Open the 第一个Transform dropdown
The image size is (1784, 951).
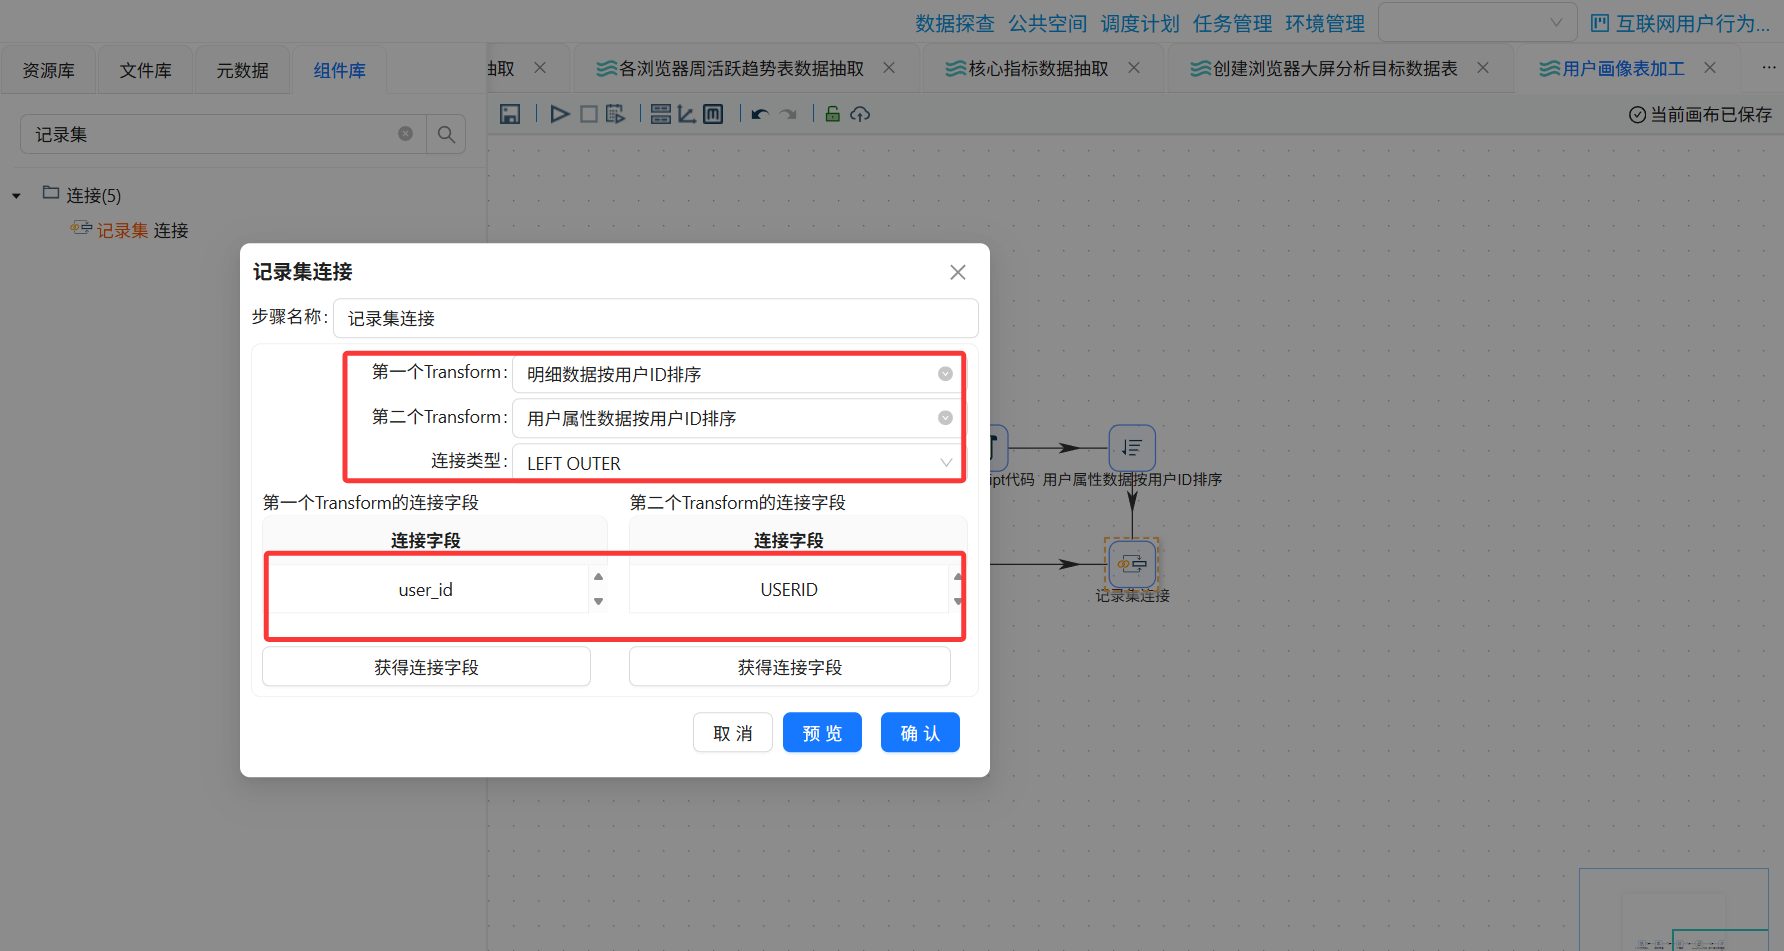[738, 374]
